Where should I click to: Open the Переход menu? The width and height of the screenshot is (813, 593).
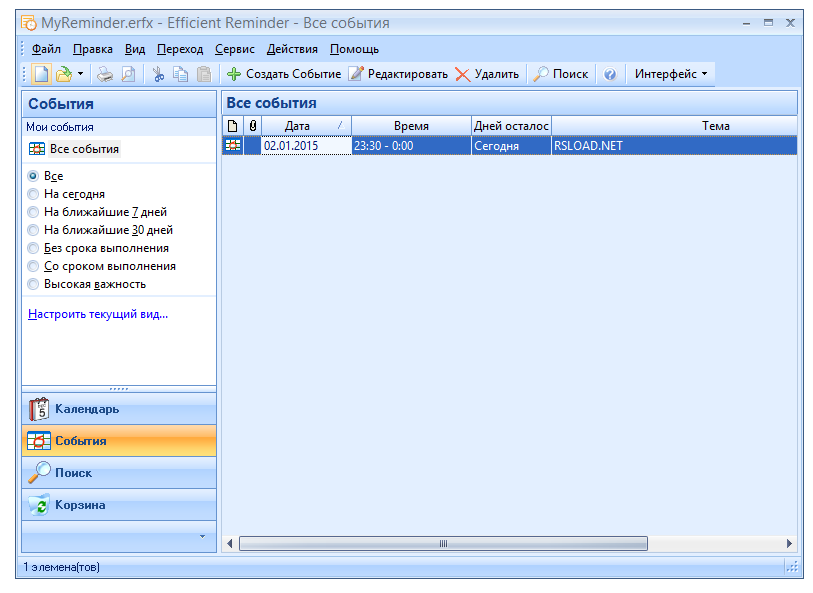click(180, 49)
